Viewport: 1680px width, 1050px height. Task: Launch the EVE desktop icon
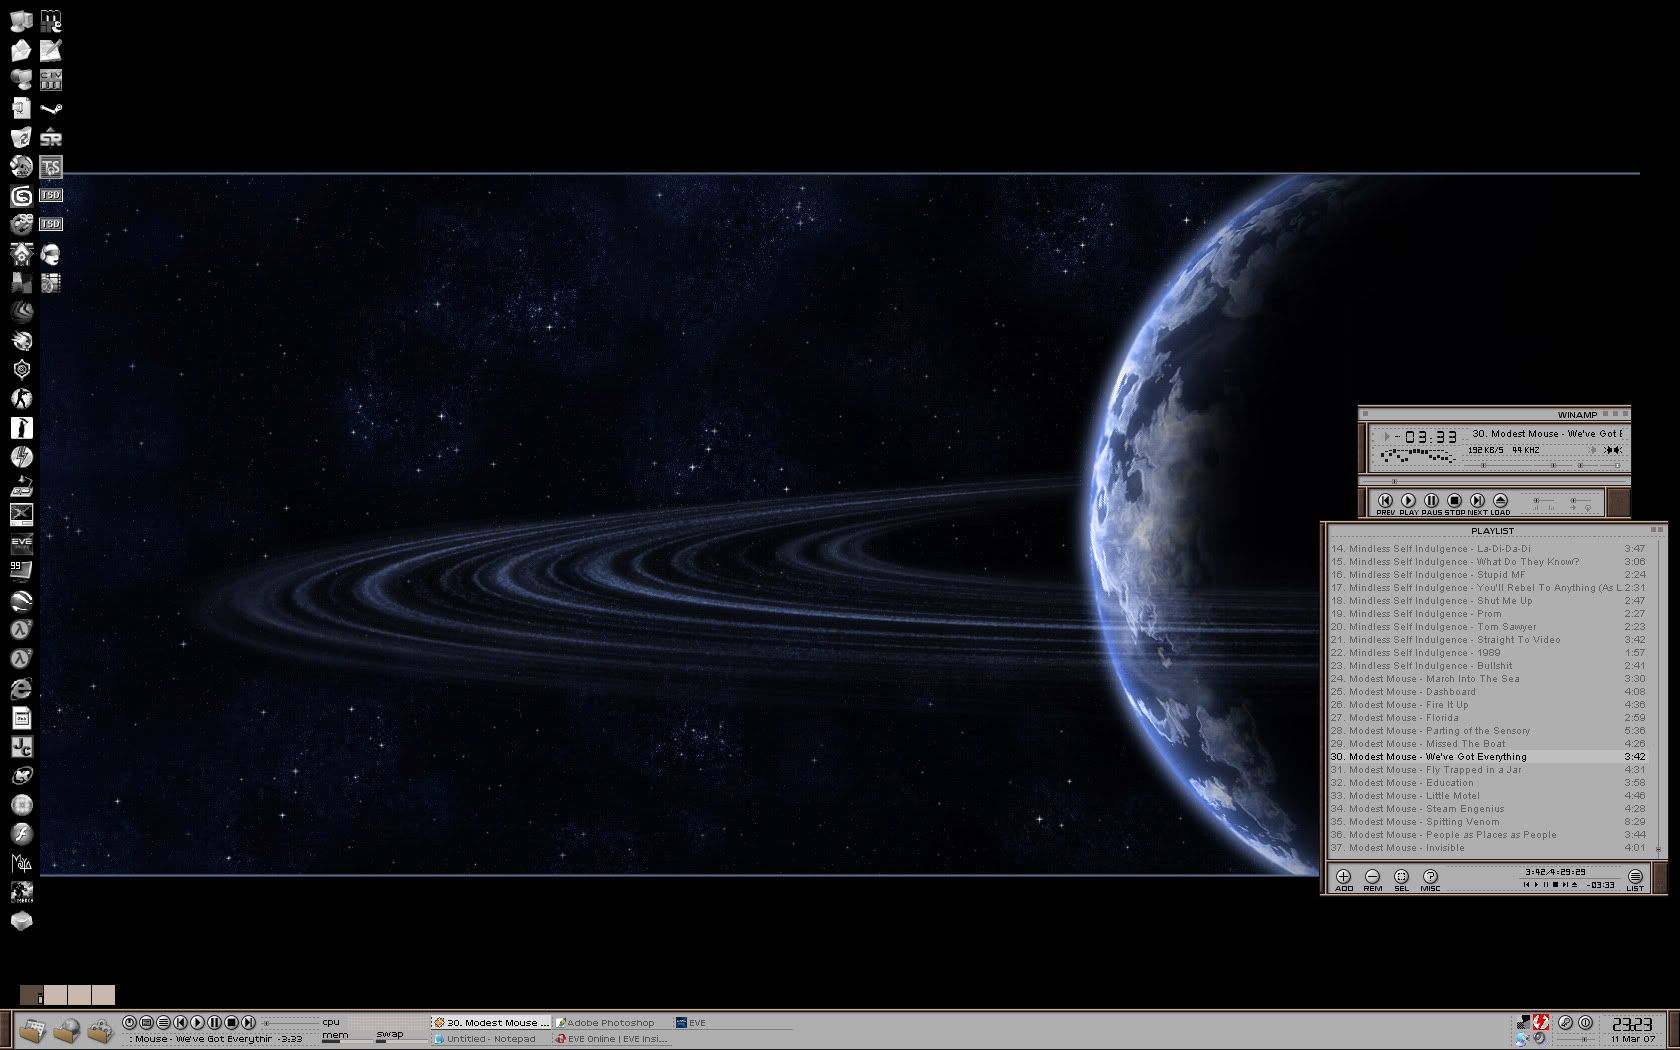tap(21, 544)
